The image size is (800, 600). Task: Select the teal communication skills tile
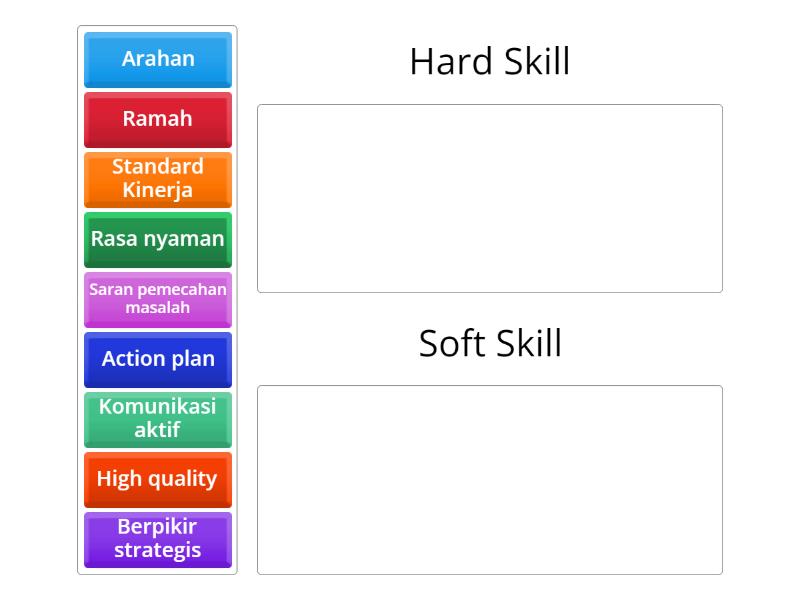[x=157, y=420]
